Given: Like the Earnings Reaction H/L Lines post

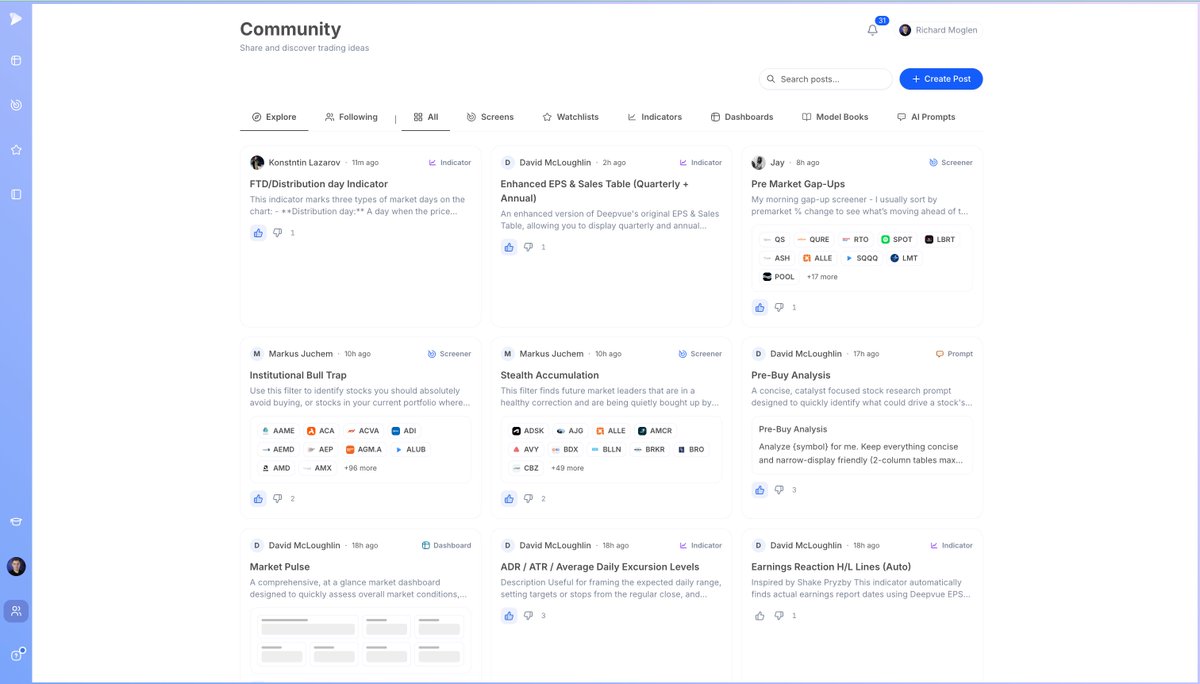Looking at the screenshot, I should coord(760,616).
